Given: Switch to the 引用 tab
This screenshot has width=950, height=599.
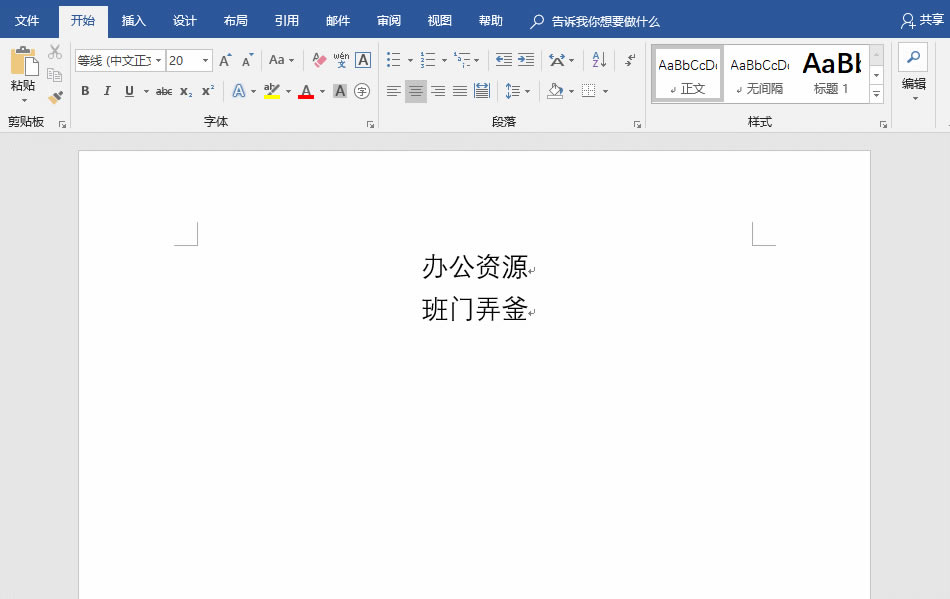Looking at the screenshot, I should point(287,21).
